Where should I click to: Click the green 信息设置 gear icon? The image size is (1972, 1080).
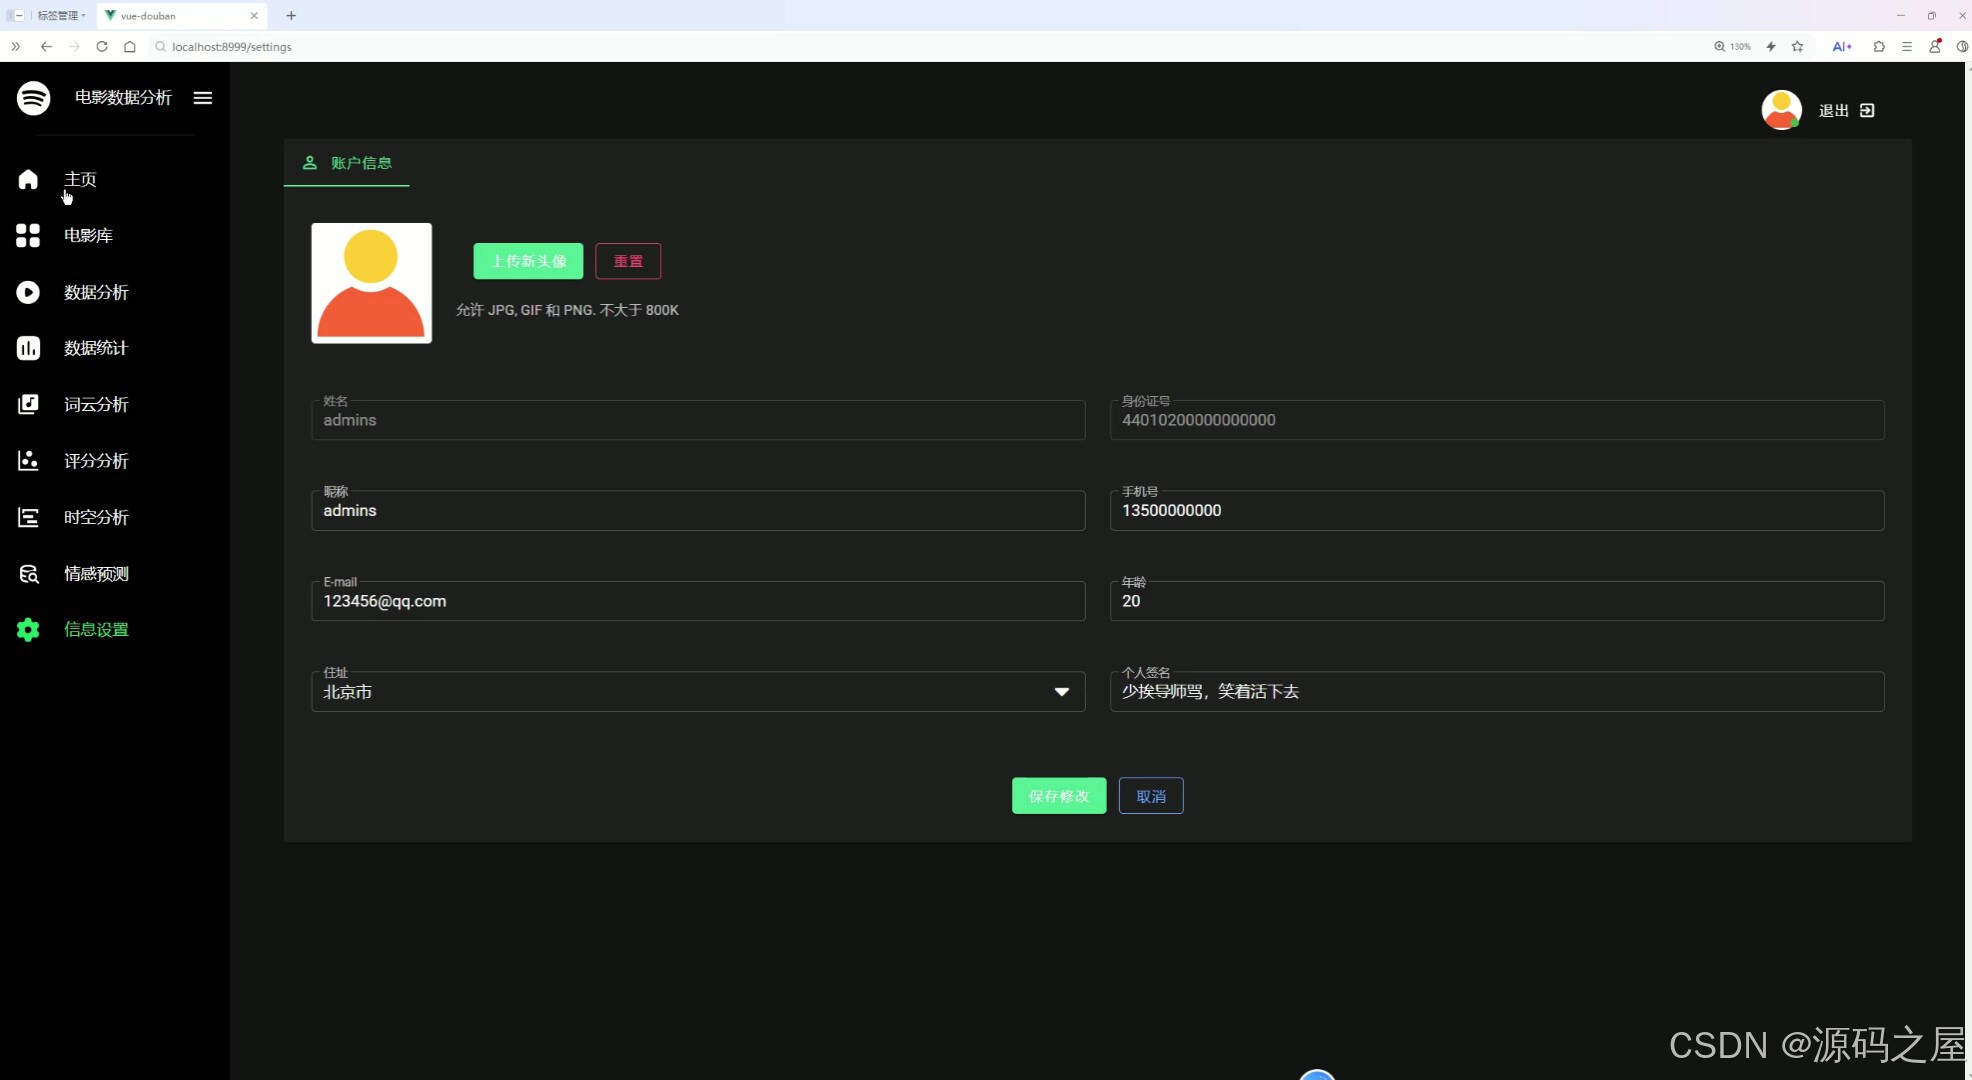tap(28, 629)
